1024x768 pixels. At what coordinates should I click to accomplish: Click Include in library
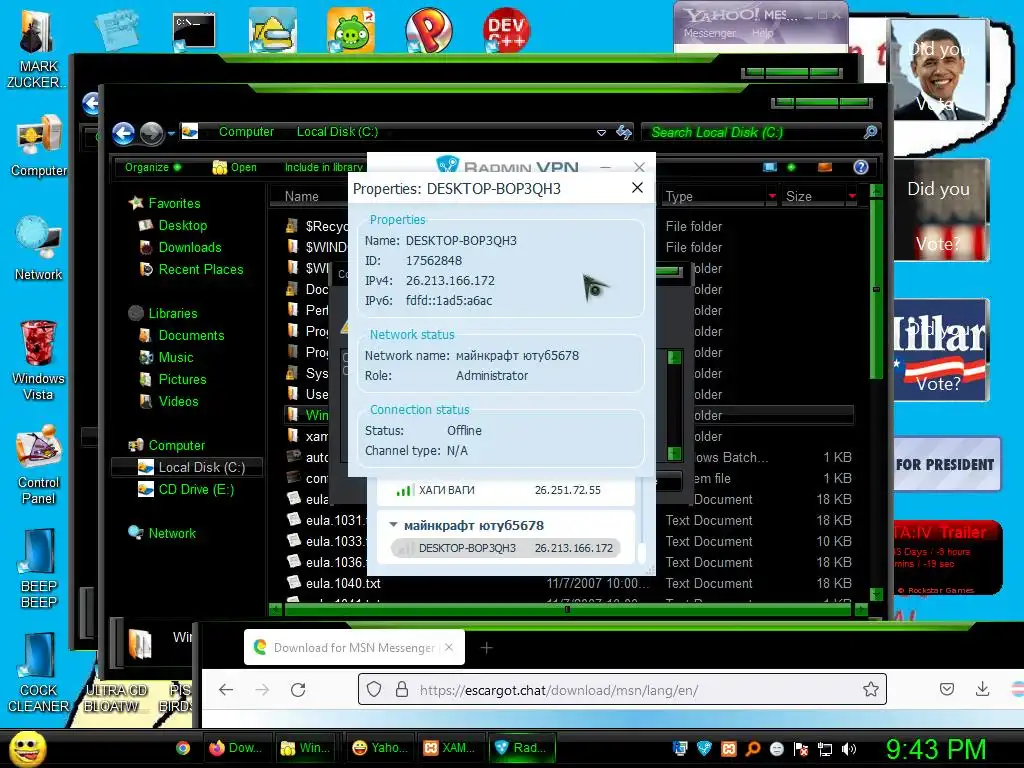pos(323,167)
